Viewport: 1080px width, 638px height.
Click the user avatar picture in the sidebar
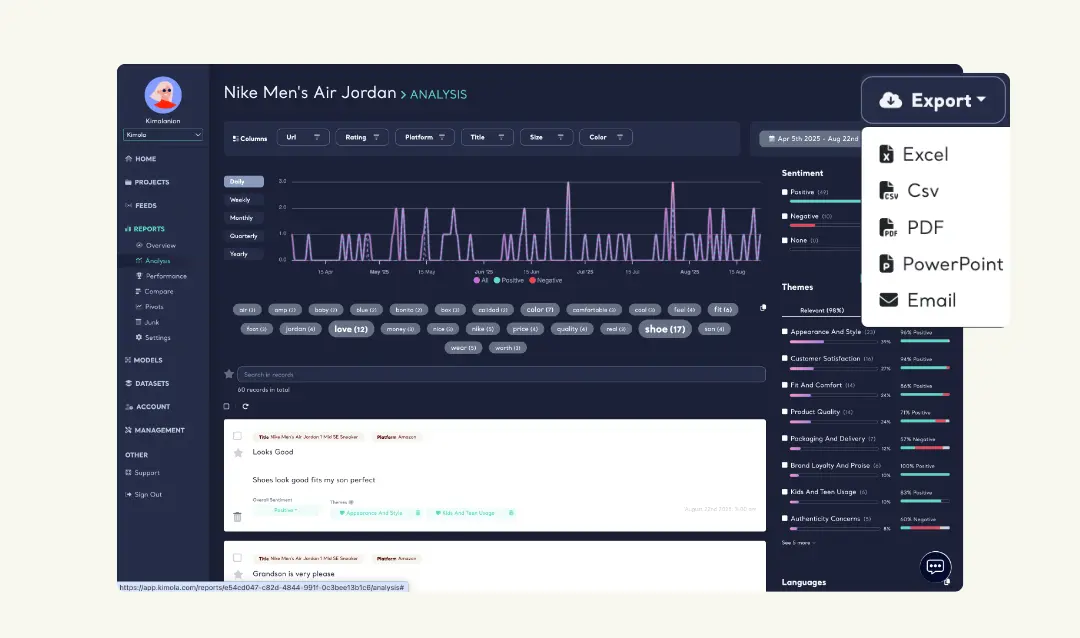pos(163,95)
